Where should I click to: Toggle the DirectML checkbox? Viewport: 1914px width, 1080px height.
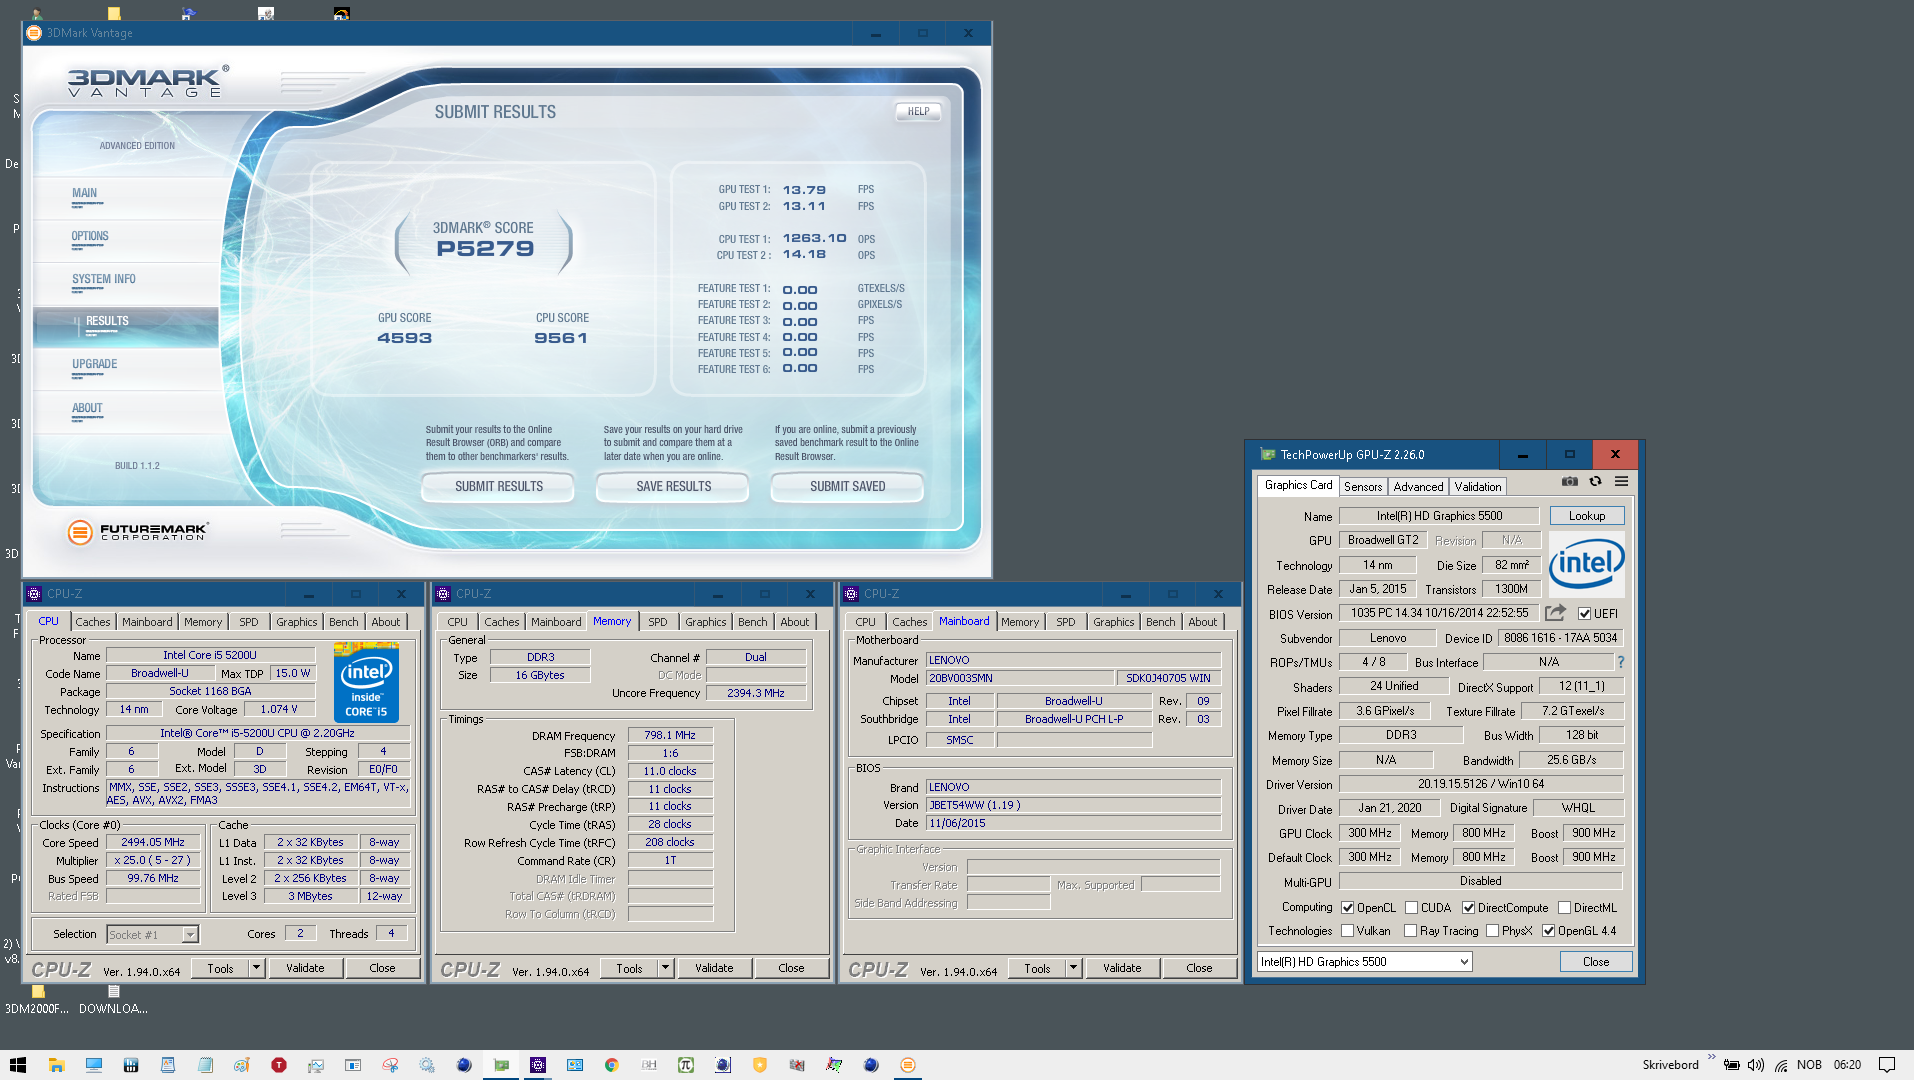coord(1564,908)
